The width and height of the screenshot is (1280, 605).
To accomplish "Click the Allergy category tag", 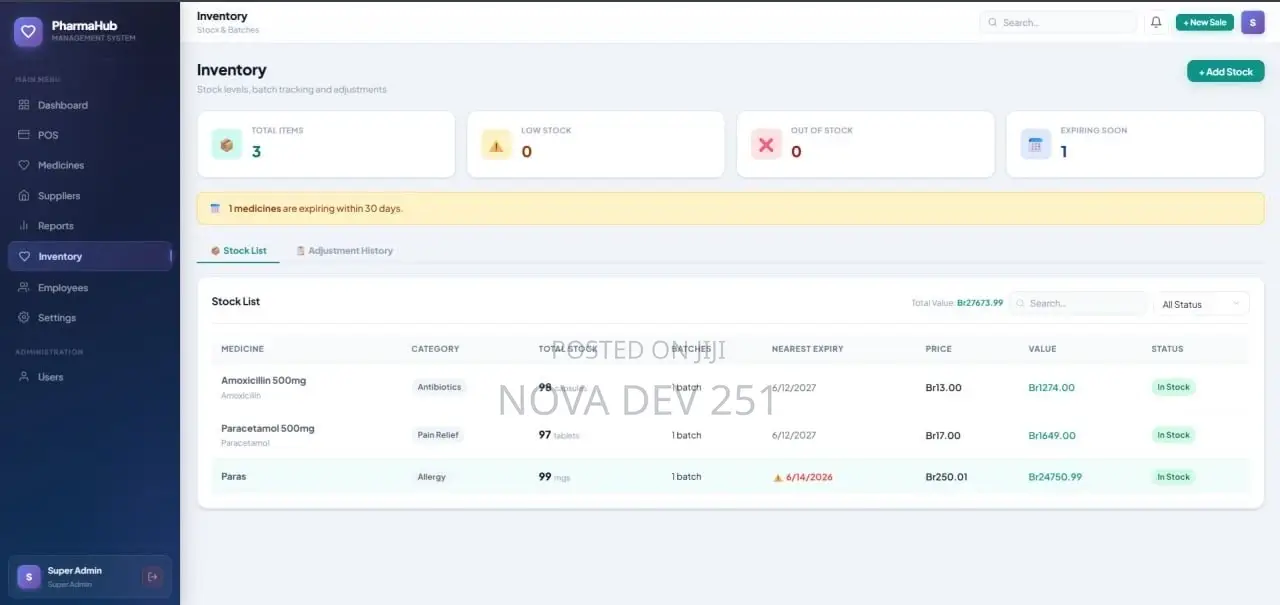I will (432, 477).
